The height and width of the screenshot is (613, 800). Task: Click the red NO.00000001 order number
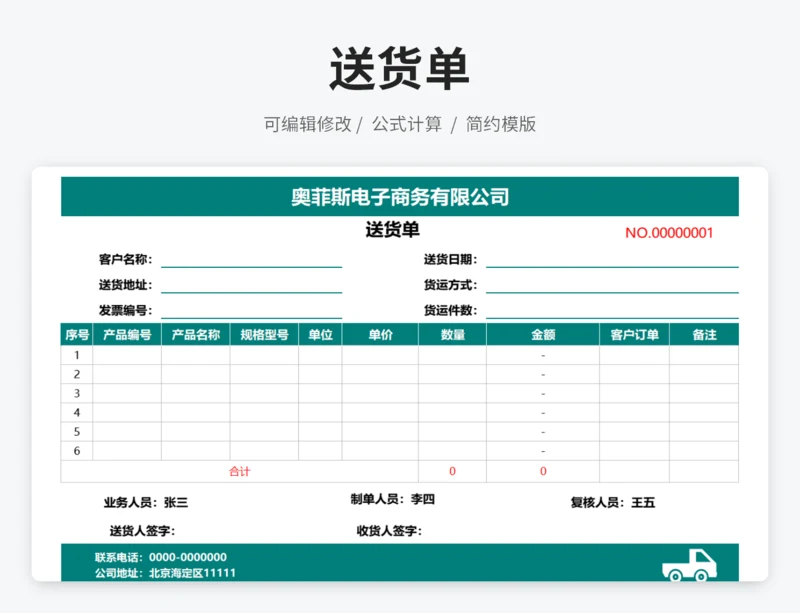click(x=669, y=233)
